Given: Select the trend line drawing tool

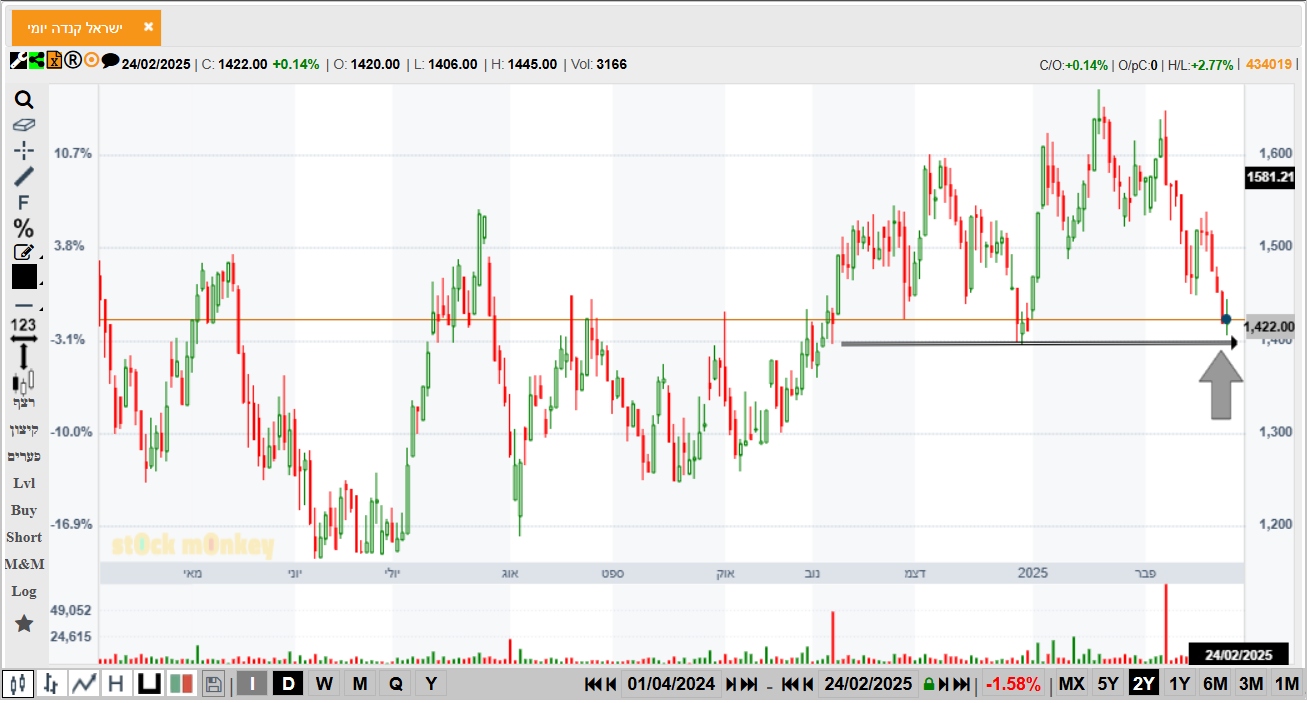Looking at the screenshot, I should 24,176.
